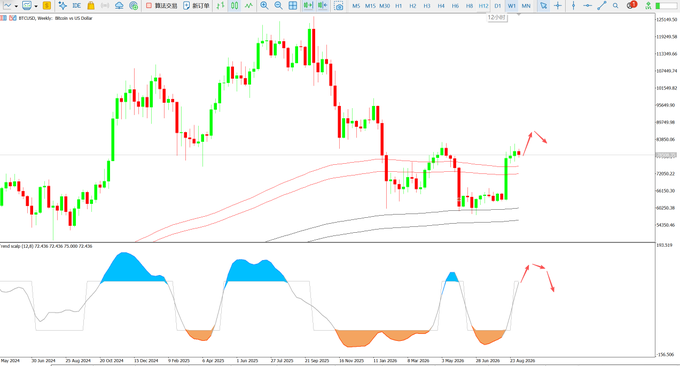
Task: Activate the standard cursor tool
Action: click(543, 6)
